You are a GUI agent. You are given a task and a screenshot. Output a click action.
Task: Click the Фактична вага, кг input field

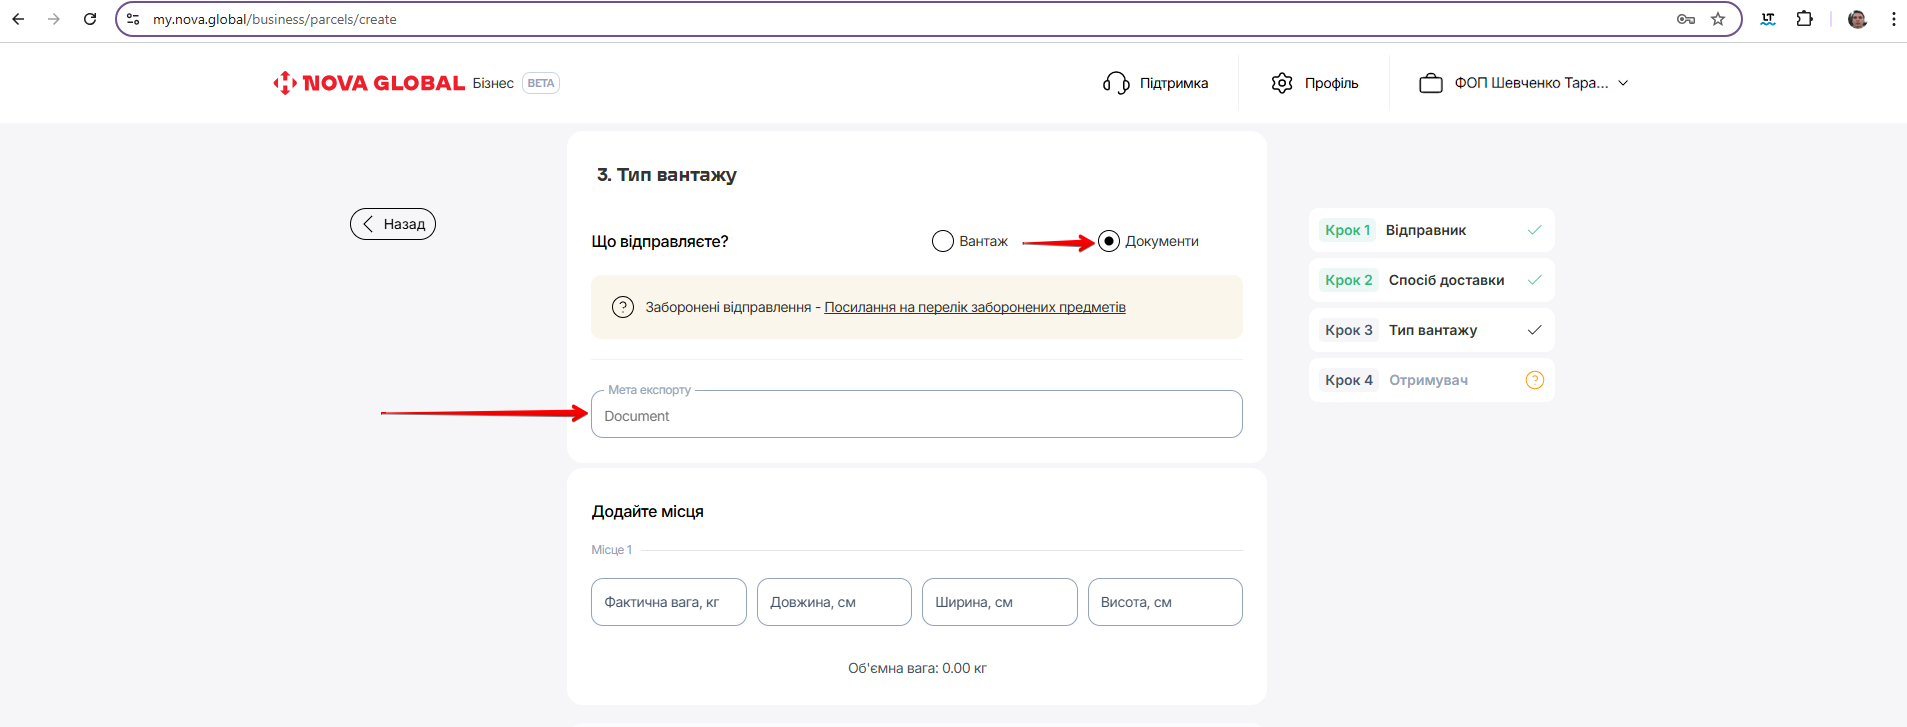click(x=668, y=602)
